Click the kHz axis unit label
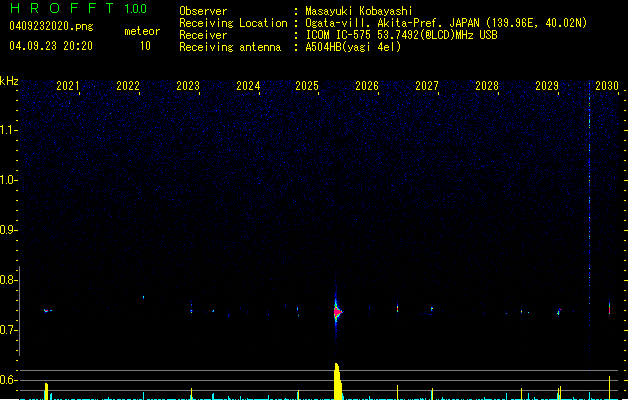The height and width of the screenshot is (400, 629). (x=9, y=81)
